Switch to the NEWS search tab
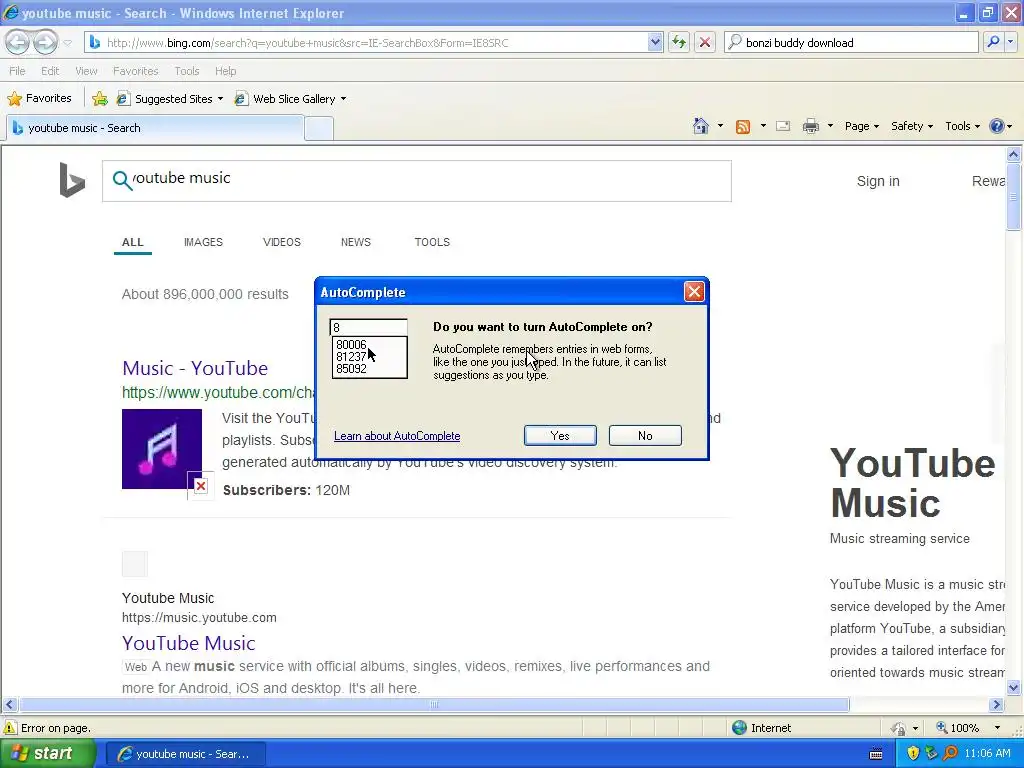Viewport: 1024px width, 768px height. (355, 242)
